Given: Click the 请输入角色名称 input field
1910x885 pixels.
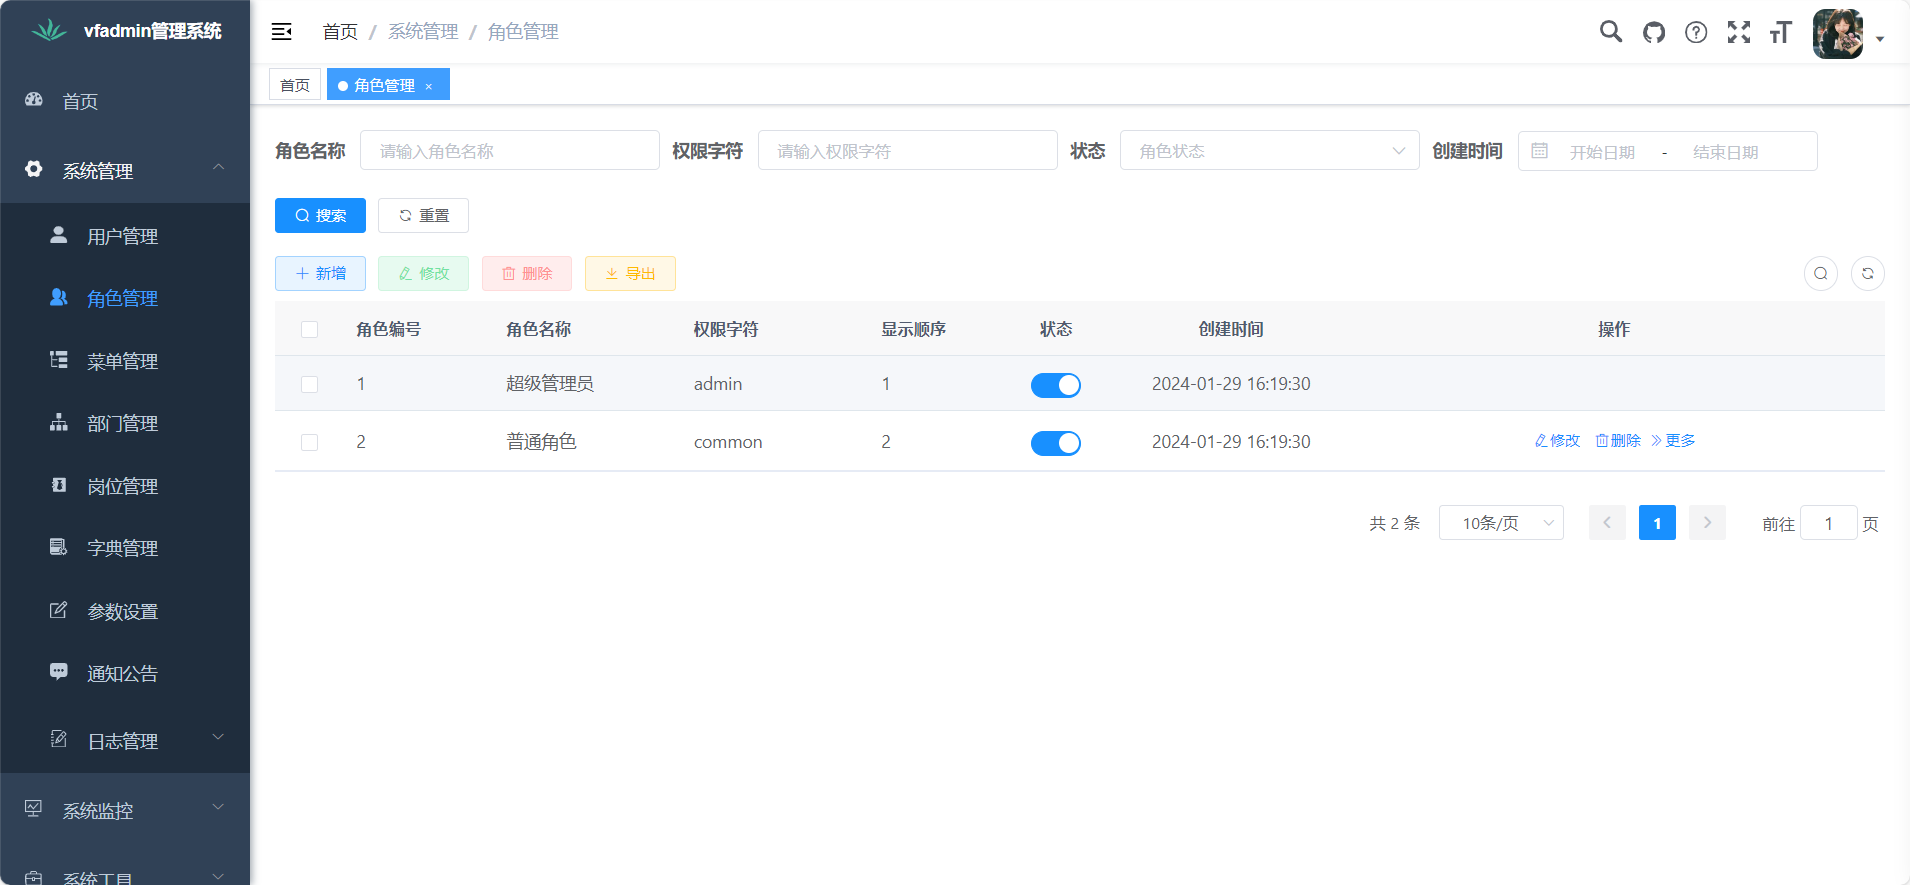Looking at the screenshot, I should (x=510, y=151).
